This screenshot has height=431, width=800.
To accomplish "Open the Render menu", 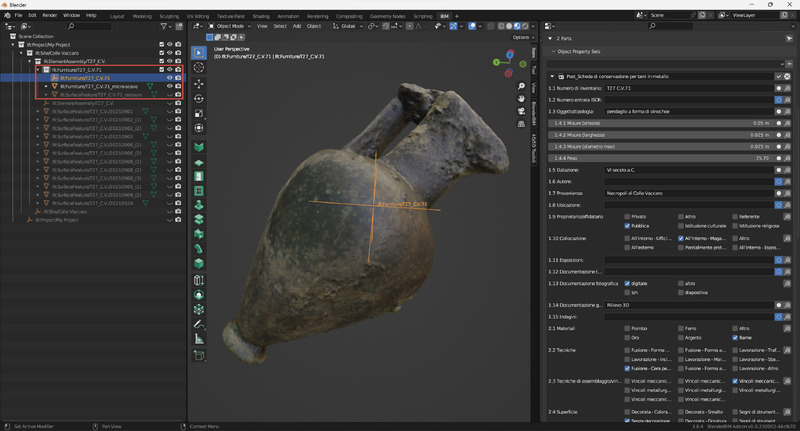I will tap(49, 16).
